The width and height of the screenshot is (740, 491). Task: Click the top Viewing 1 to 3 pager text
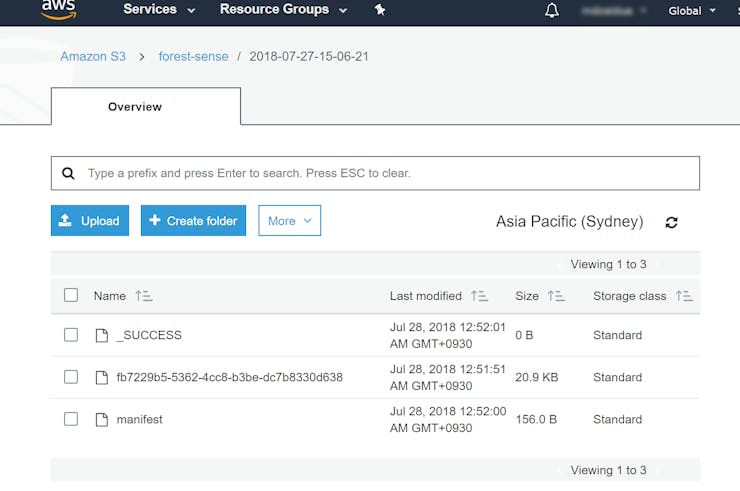pos(608,264)
